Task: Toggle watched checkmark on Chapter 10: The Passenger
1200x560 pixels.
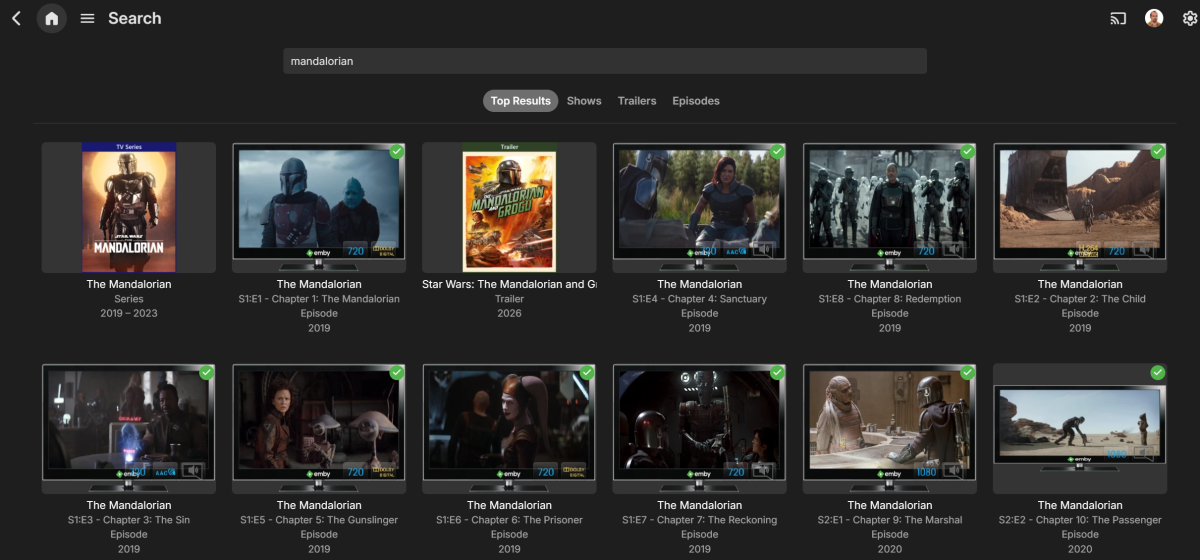Action: tap(1157, 373)
